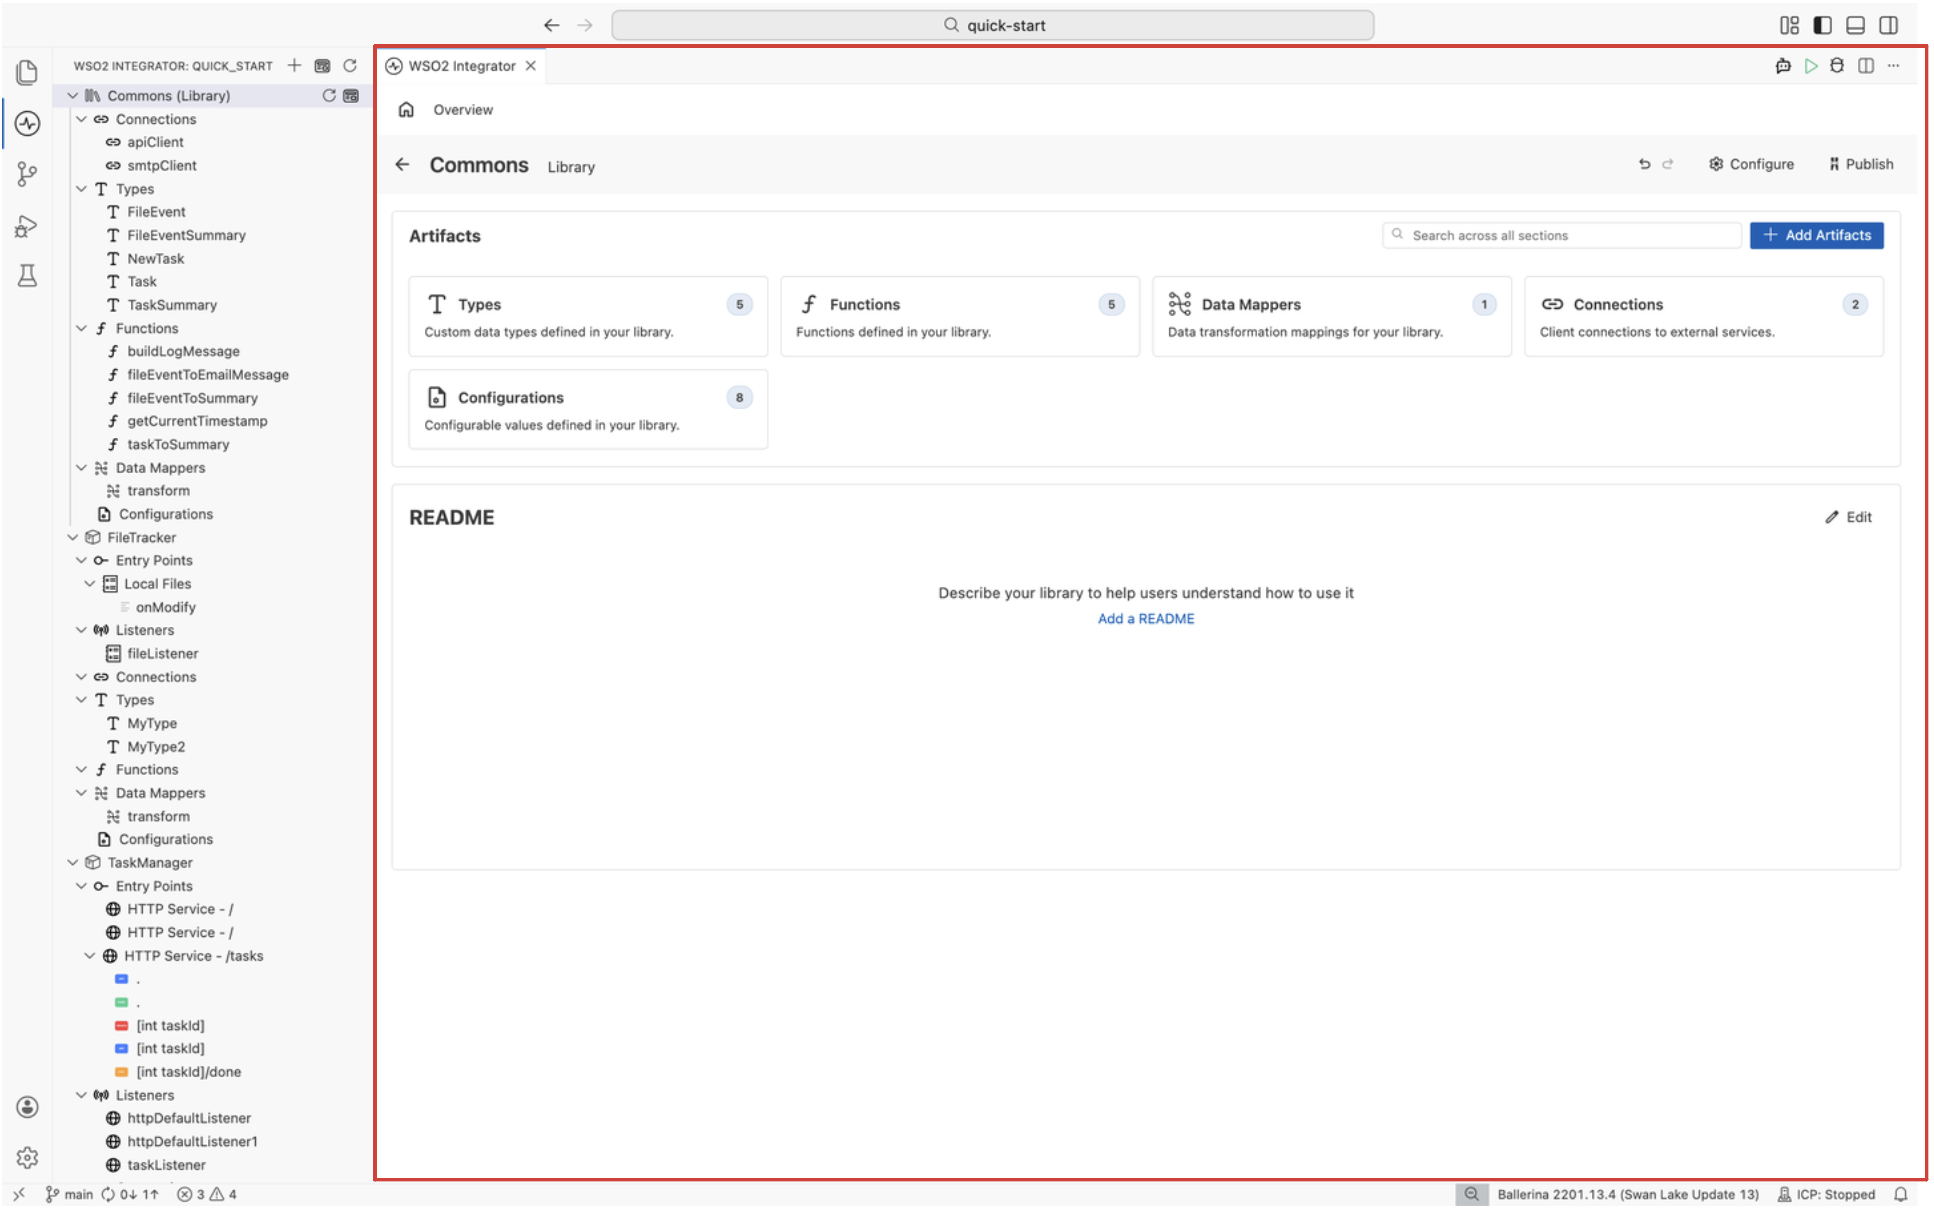The height and width of the screenshot is (1210, 1934).
Task: Toggle the bottom panel visibility
Action: click(x=1856, y=25)
